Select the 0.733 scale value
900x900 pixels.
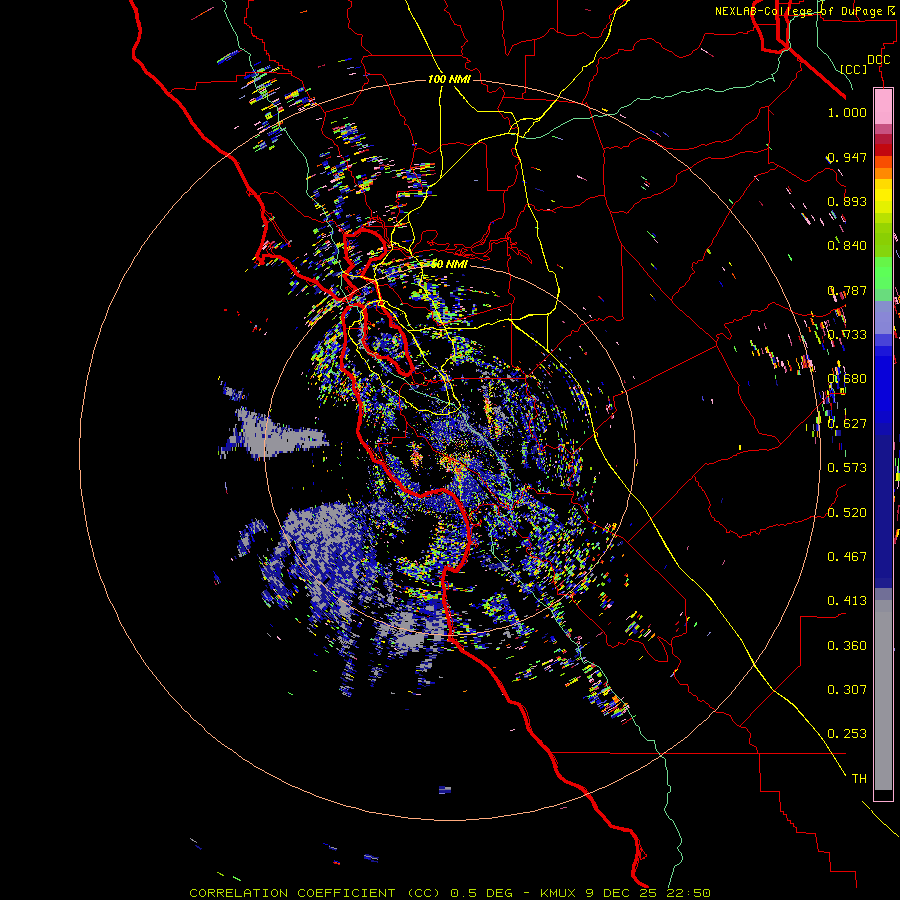click(x=847, y=335)
